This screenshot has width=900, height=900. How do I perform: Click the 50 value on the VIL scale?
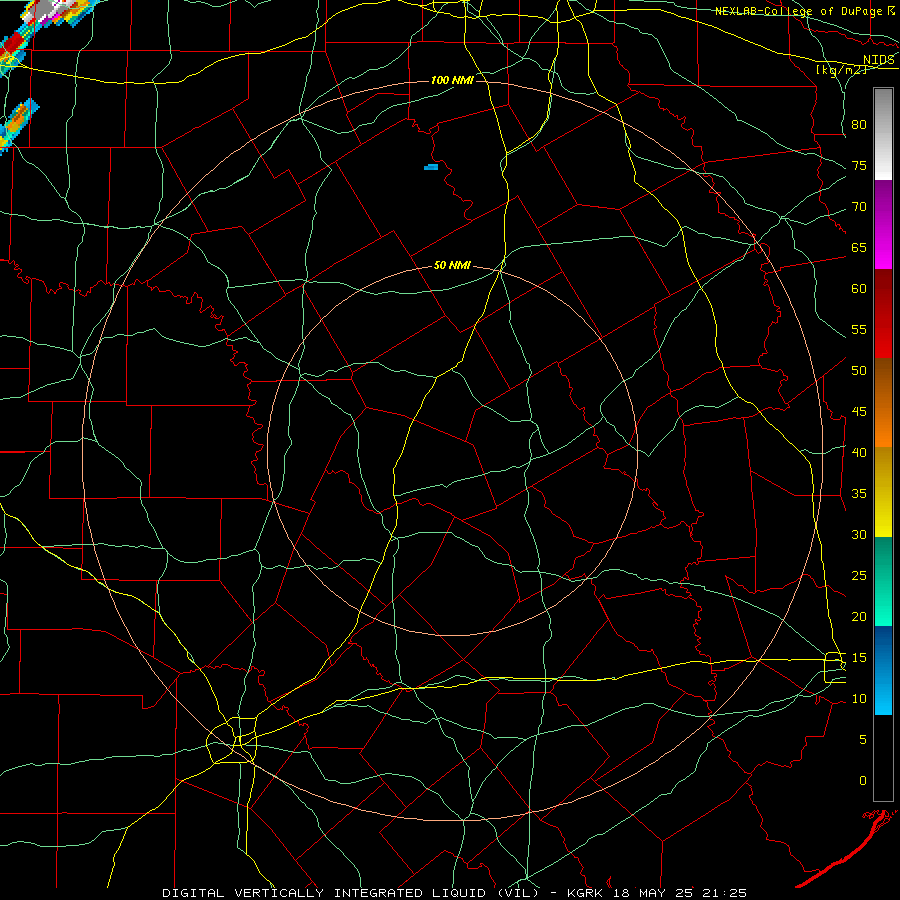(x=859, y=370)
